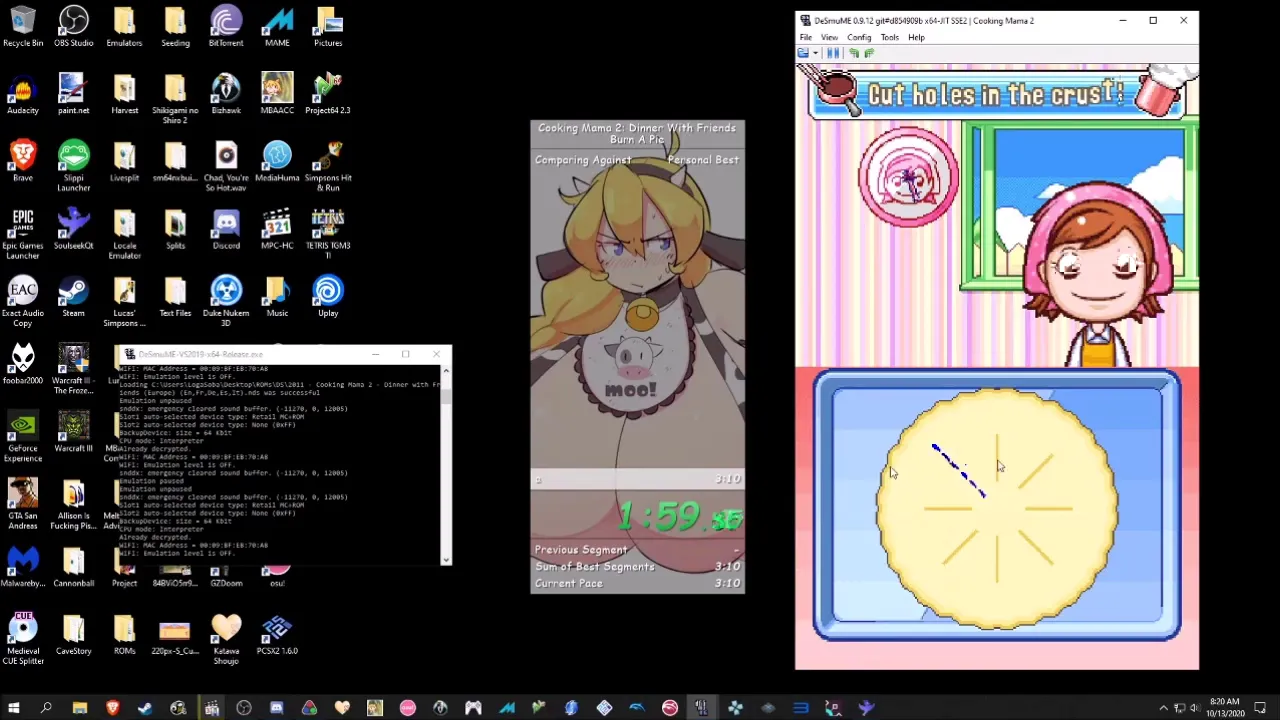Open File Explorer from the taskbar
This screenshot has width=1280, height=720.
[79, 708]
